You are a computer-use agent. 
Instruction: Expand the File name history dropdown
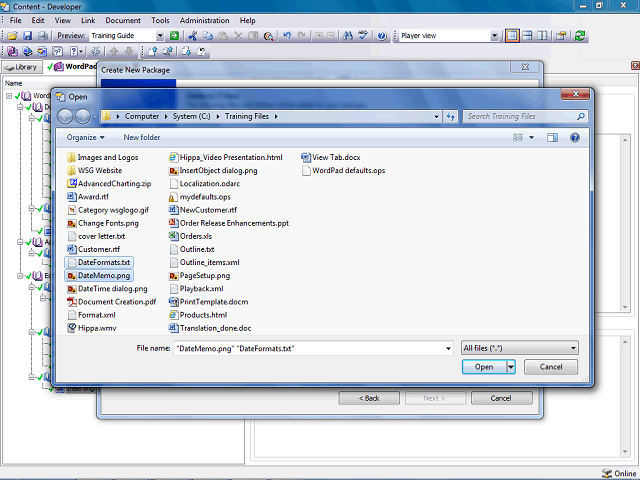448,348
